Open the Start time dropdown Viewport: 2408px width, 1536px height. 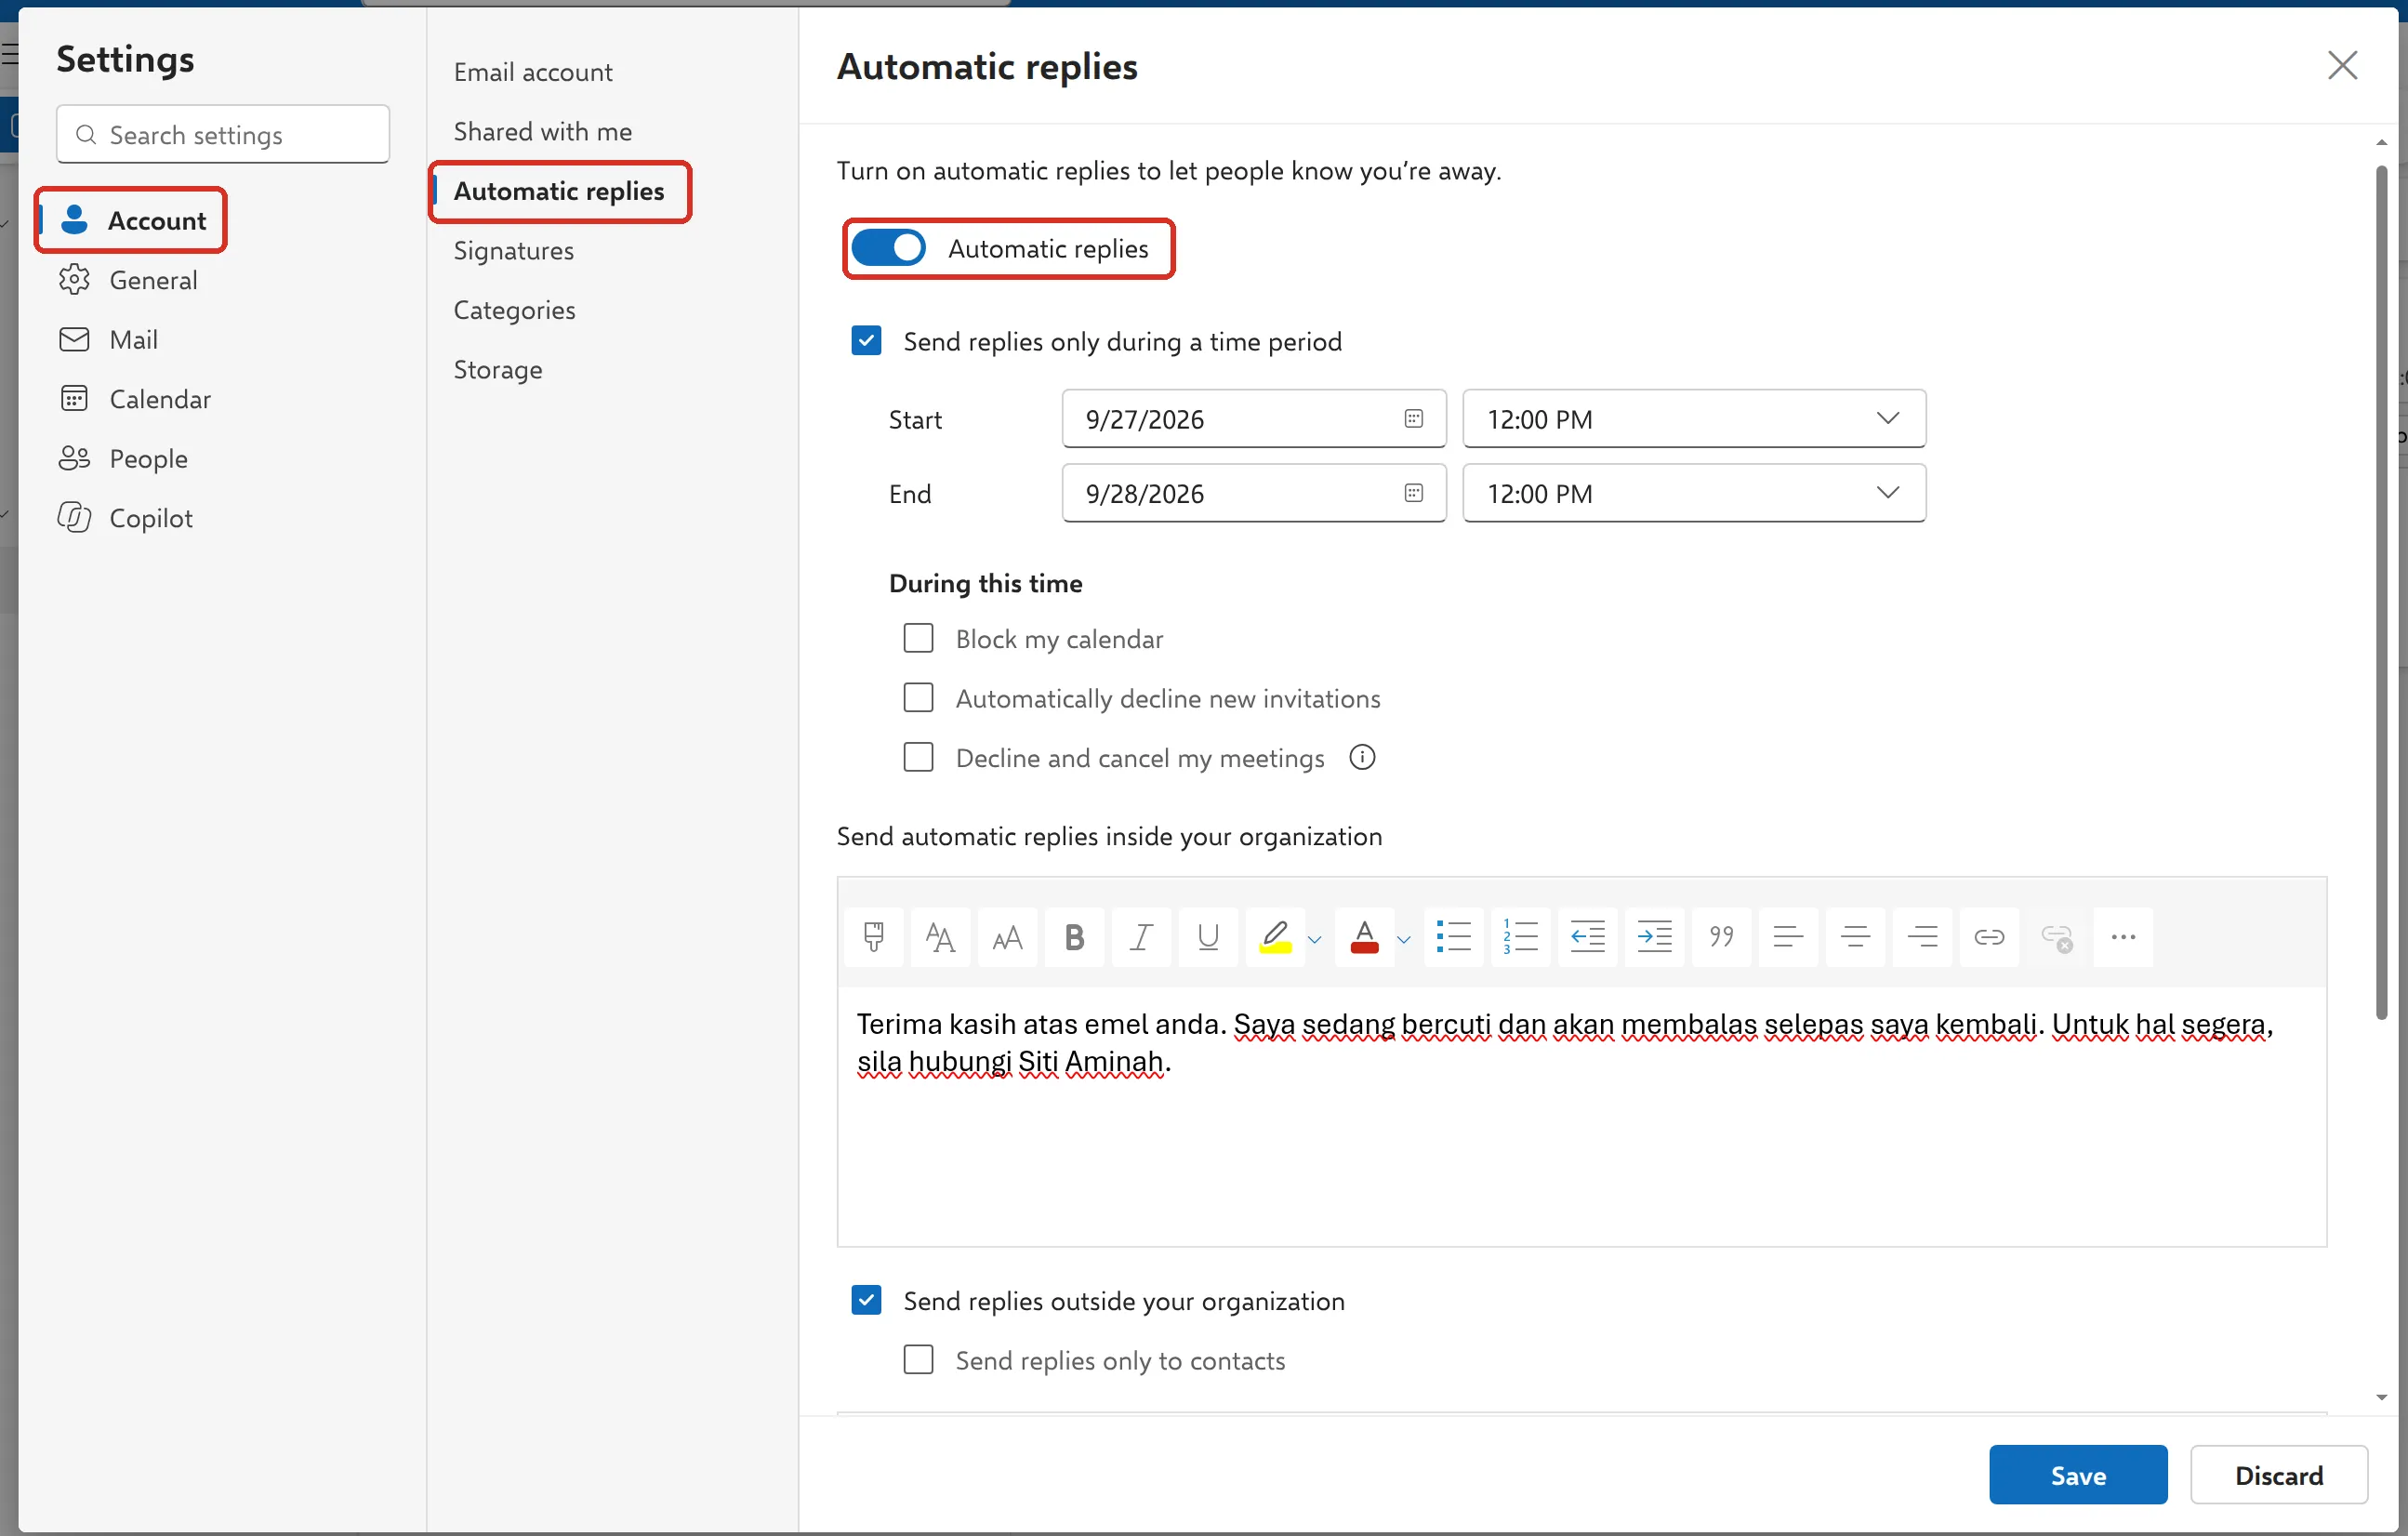coord(1694,419)
